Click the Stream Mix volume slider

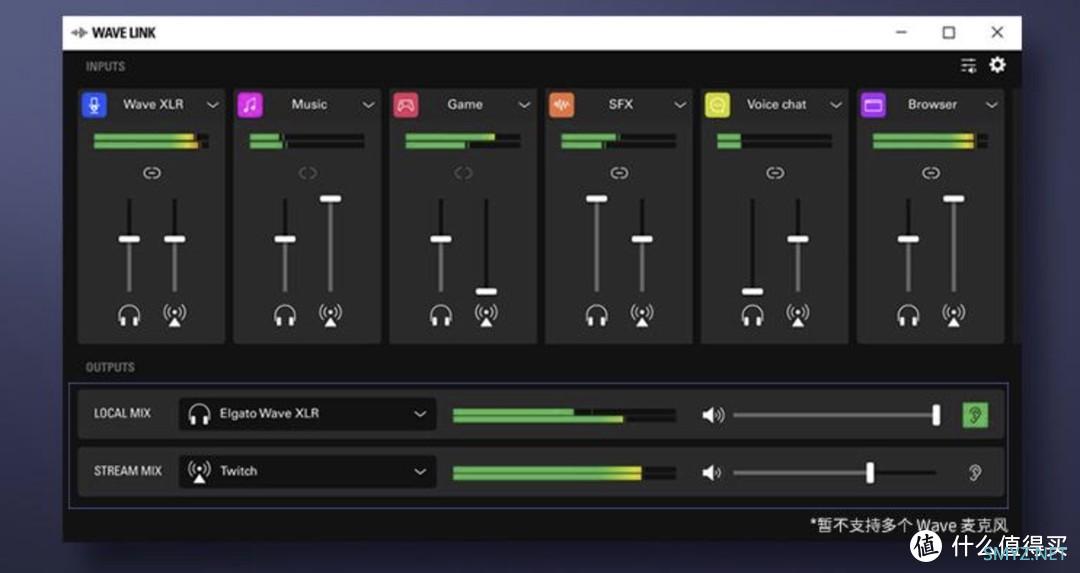835,472
